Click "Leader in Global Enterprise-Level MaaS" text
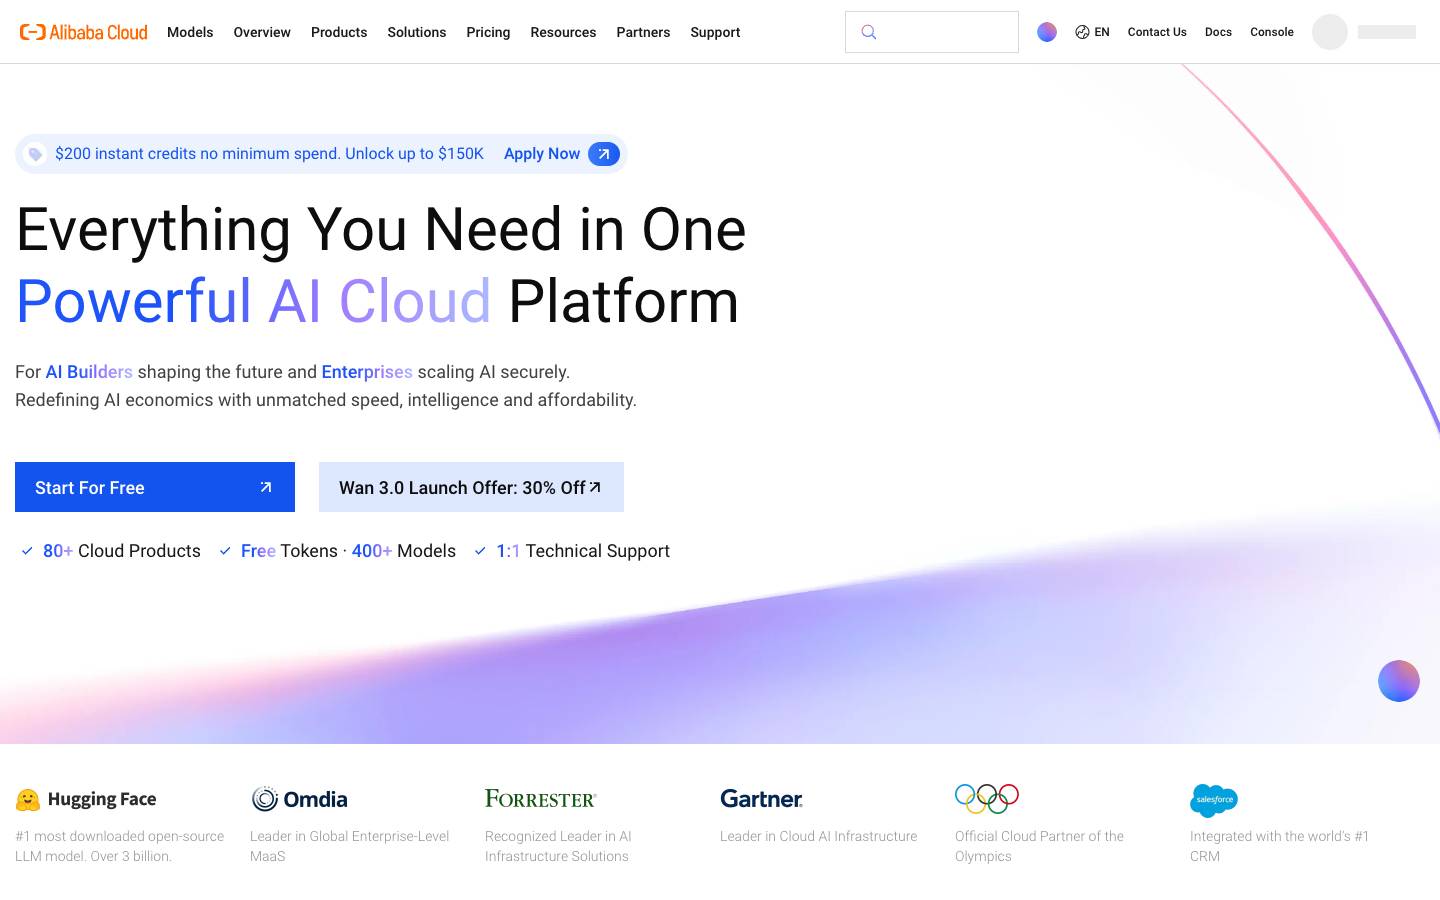 point(350,846)
